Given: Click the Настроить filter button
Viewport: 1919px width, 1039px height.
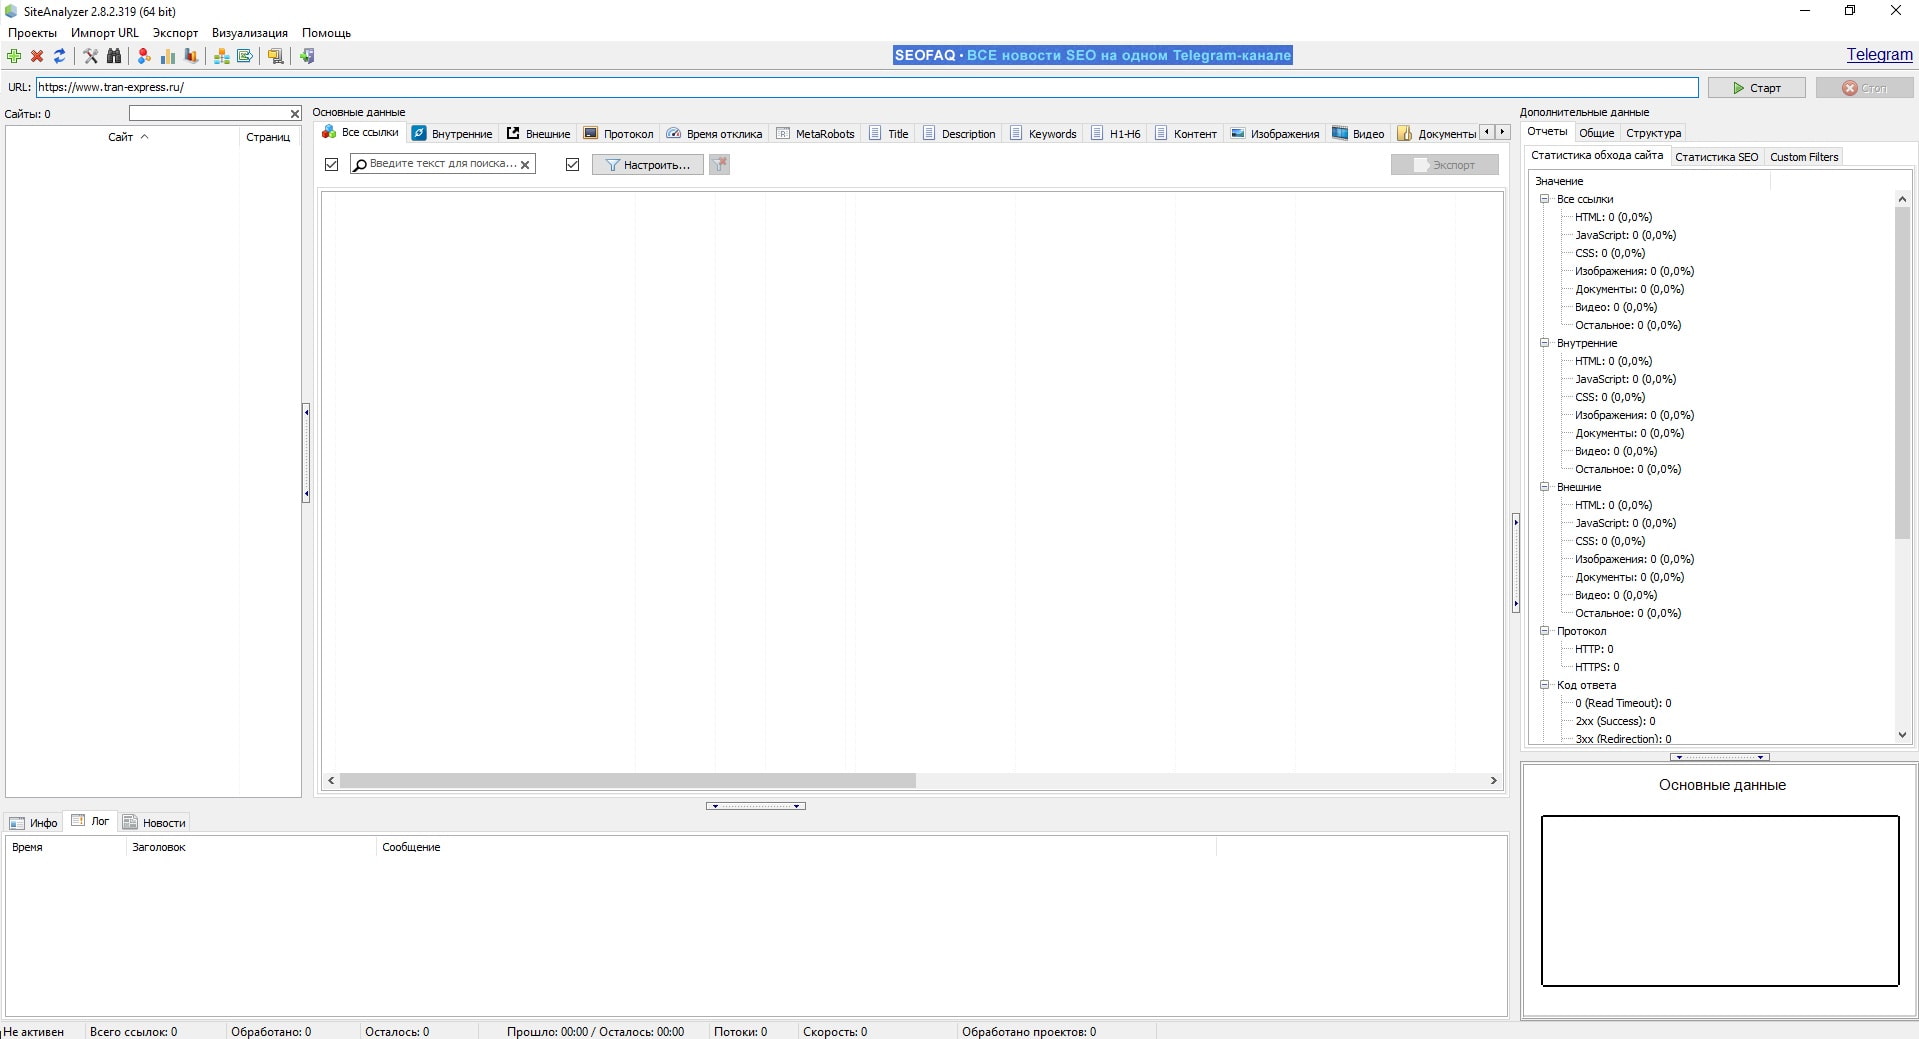Looking at the screenshot, I should [647, 165].
